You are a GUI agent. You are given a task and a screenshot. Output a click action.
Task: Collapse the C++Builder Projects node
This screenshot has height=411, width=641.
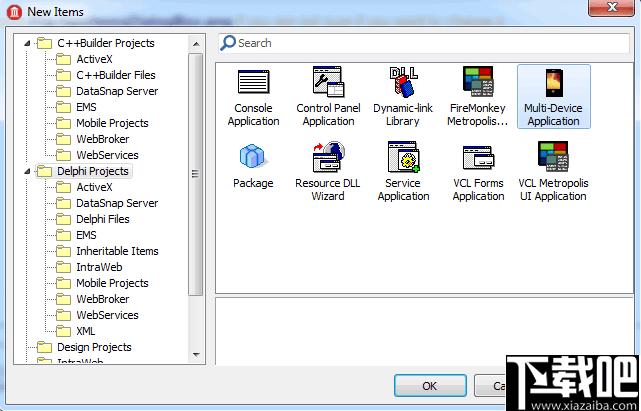27,43
